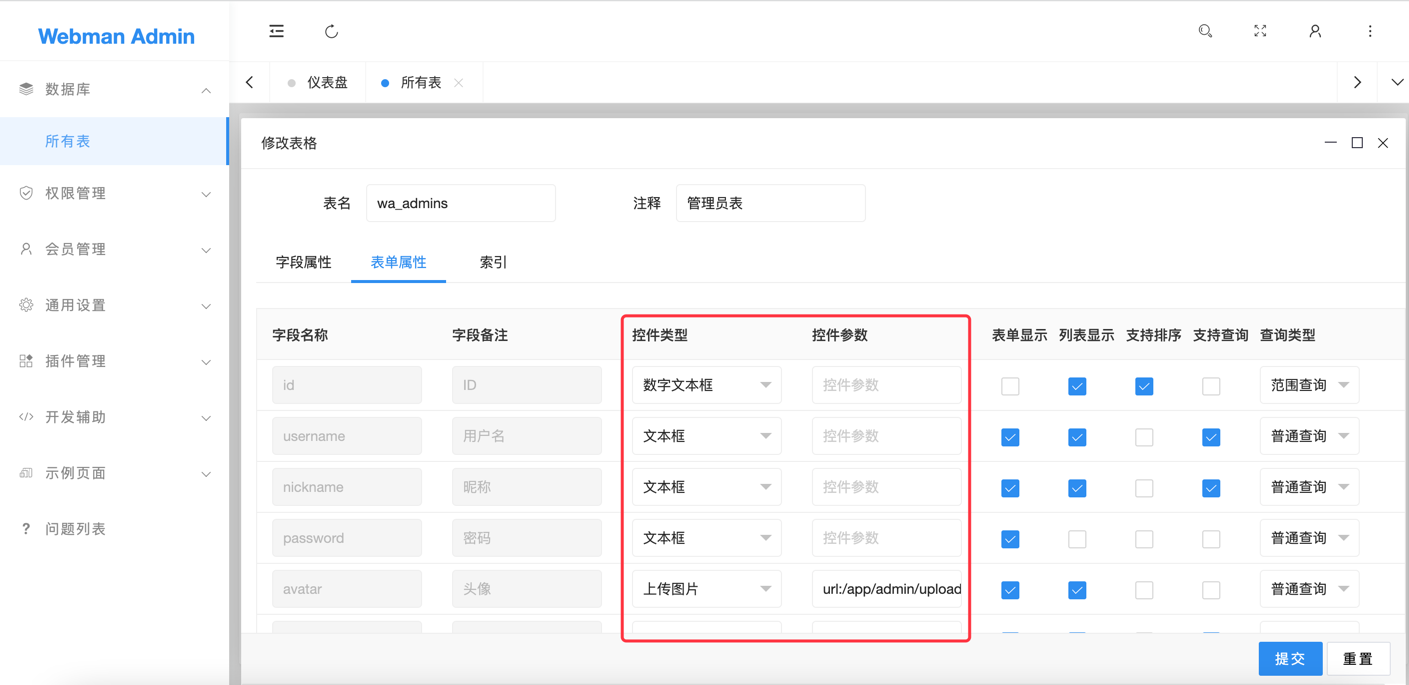Uncheck 支持查询 for username row
Image resolution: width=1409 pixels, height=685 pixels.
[1211, 437]
